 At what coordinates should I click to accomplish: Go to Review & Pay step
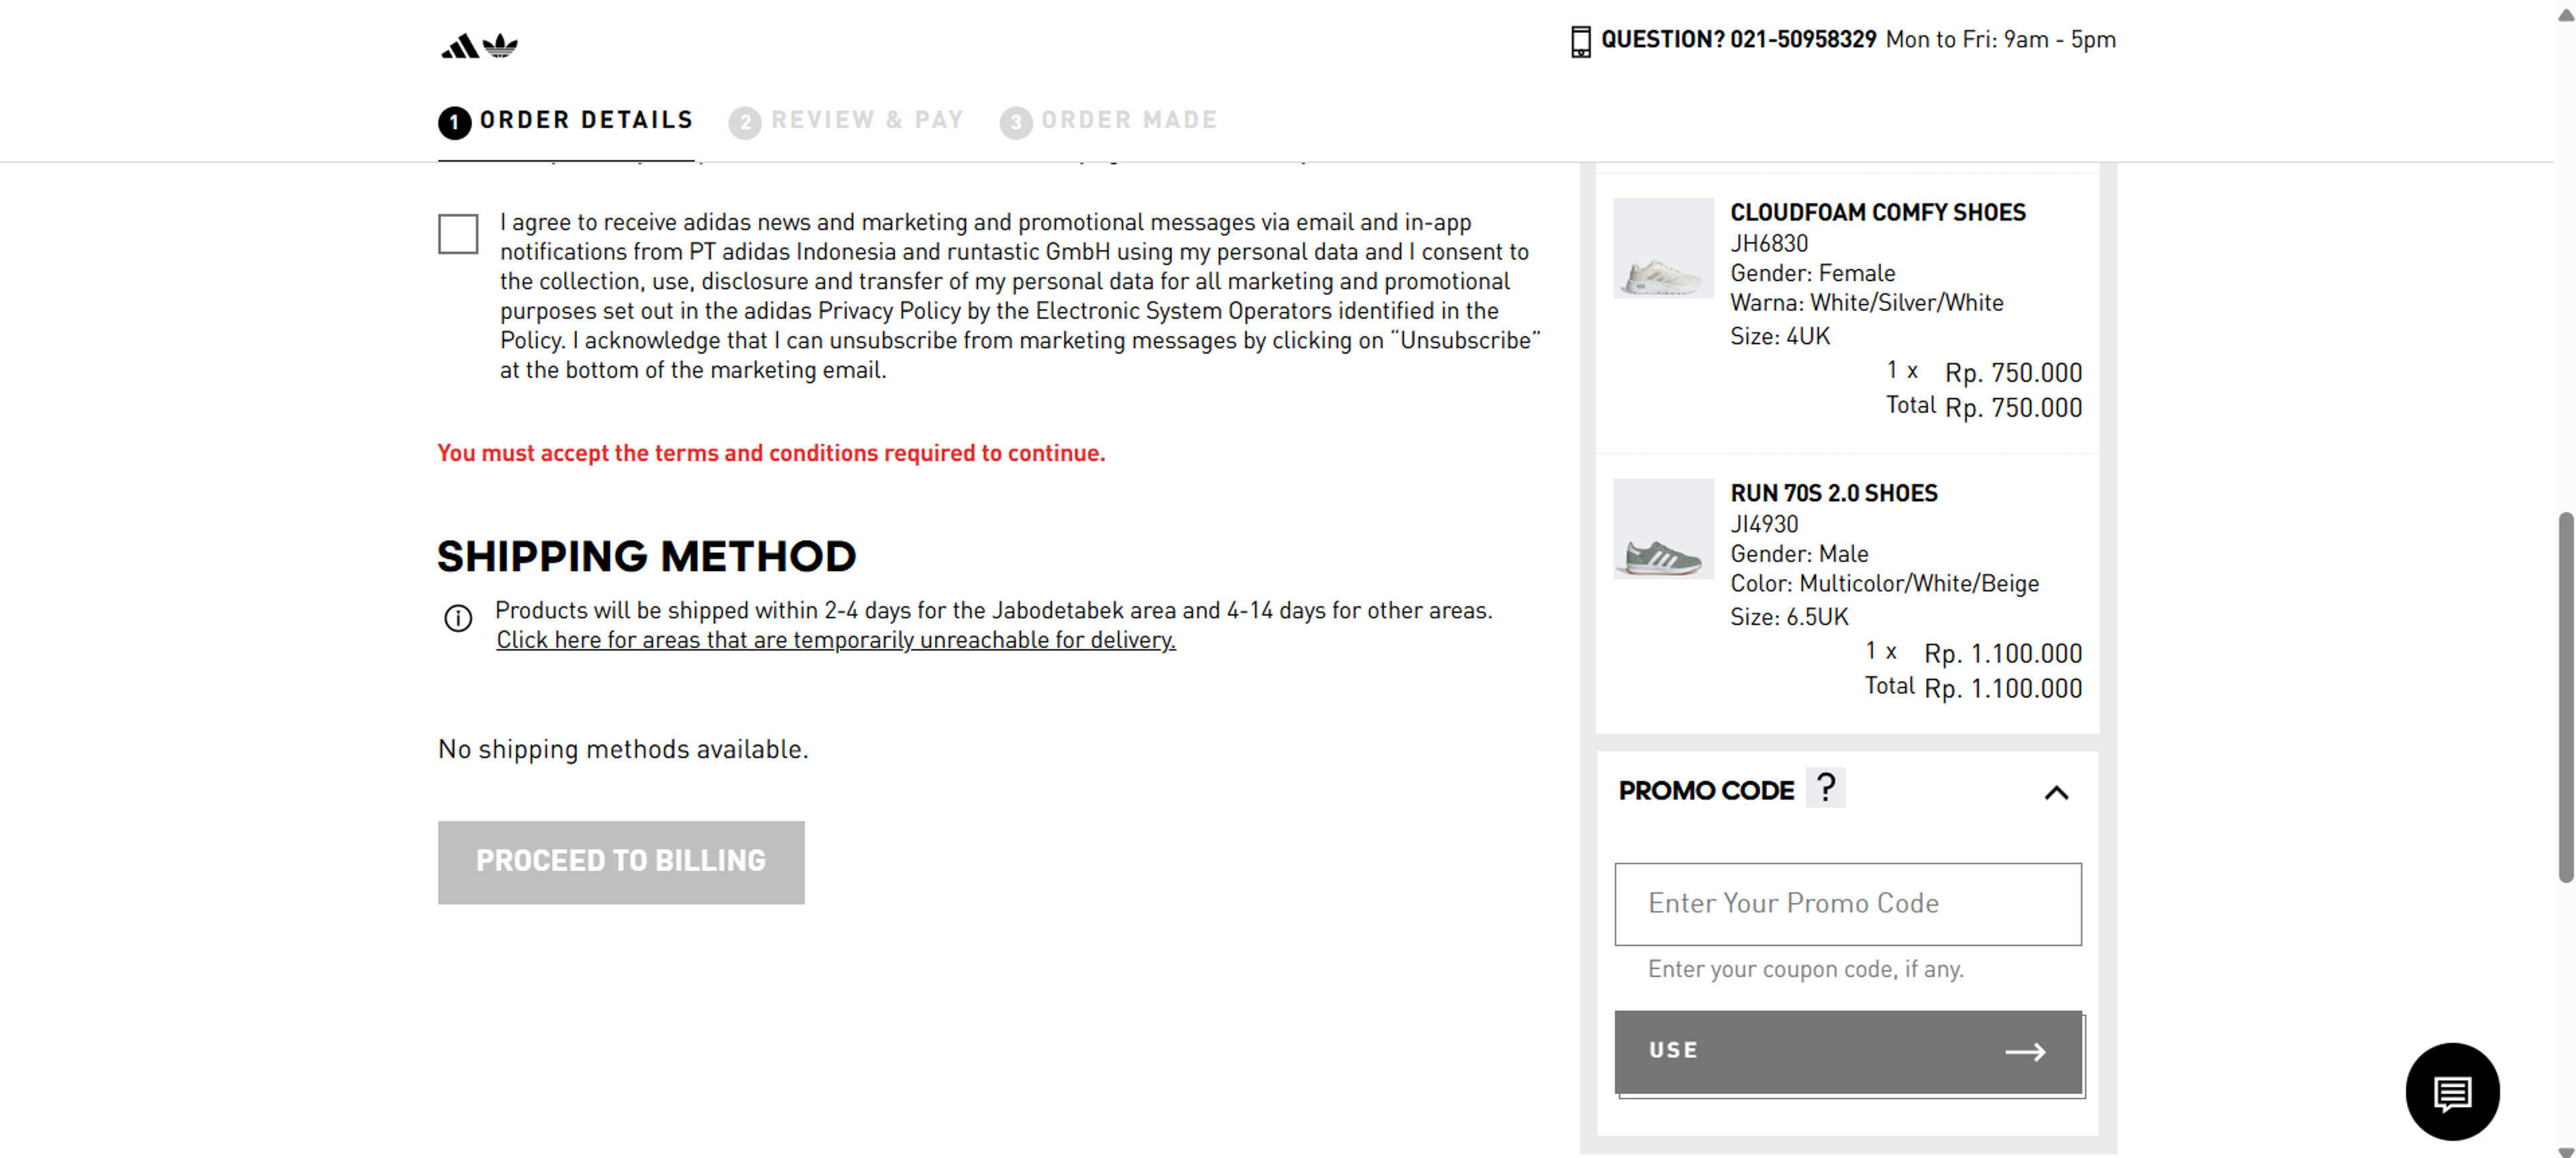(866, 120)
